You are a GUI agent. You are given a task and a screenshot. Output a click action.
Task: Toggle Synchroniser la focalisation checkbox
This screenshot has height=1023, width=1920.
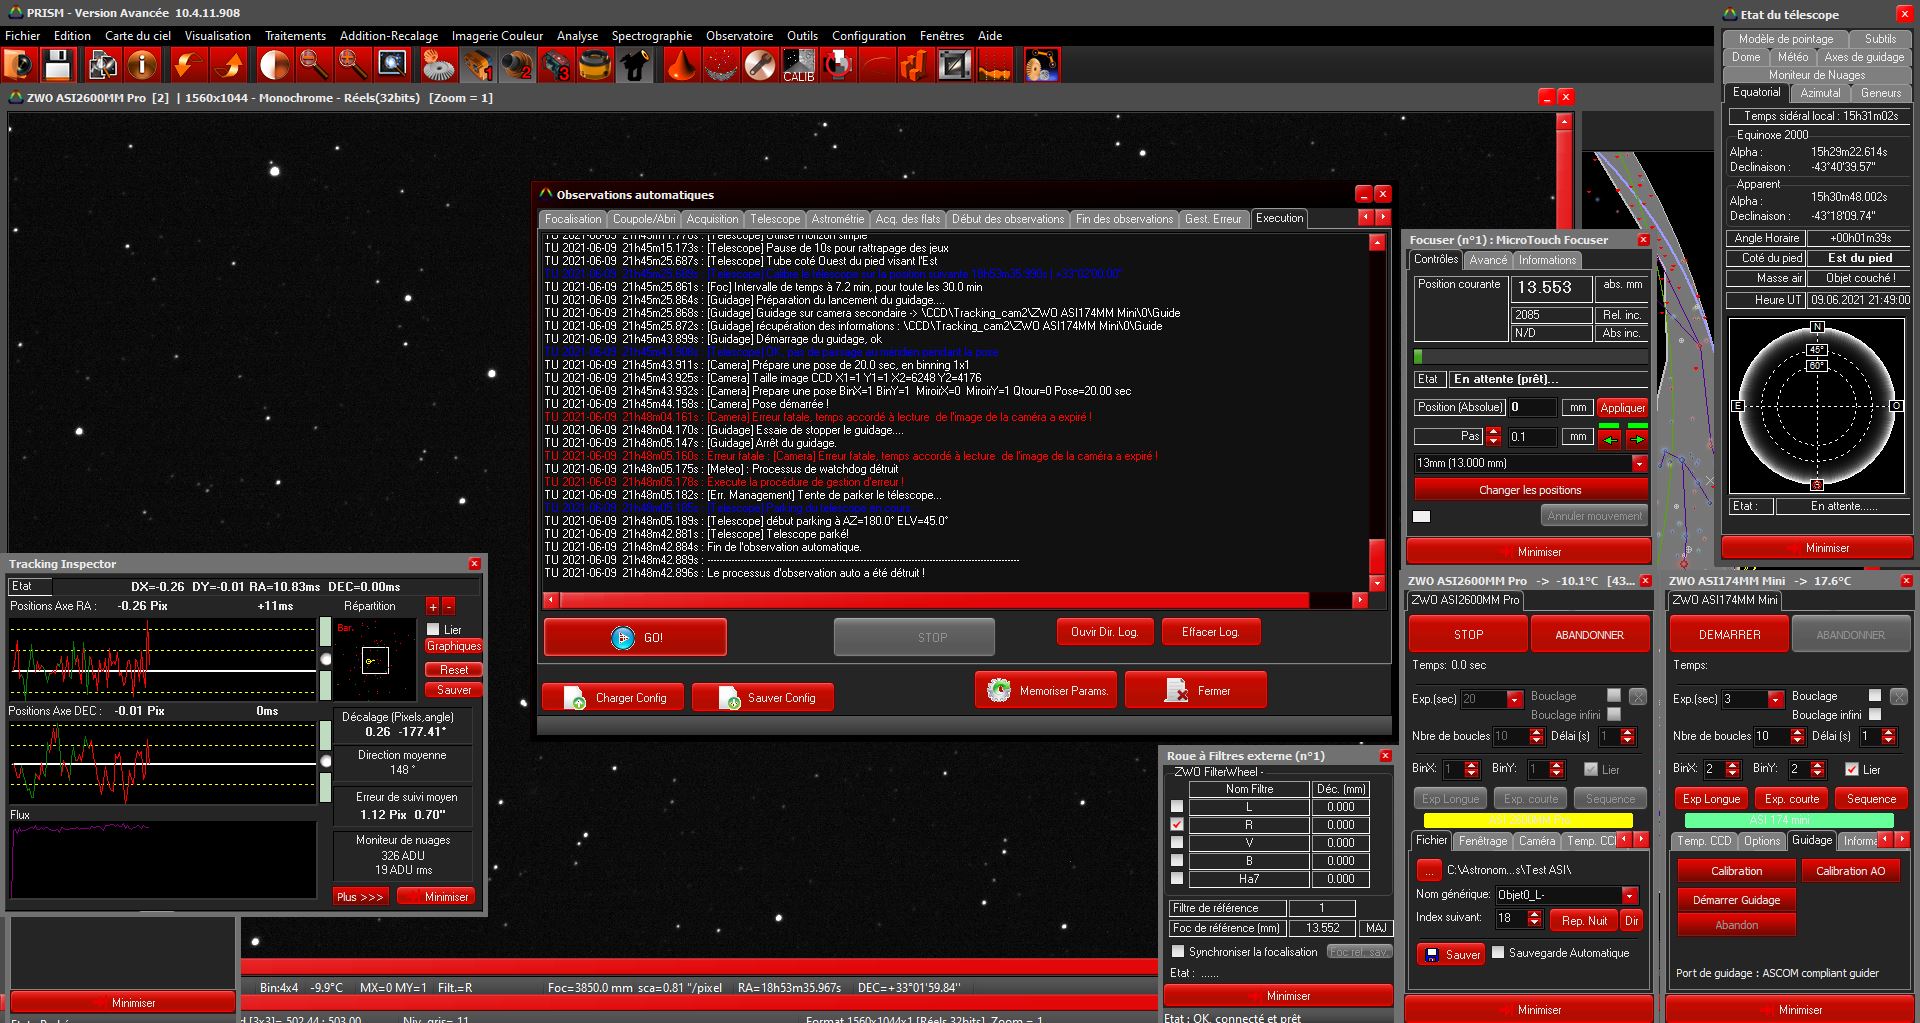click(1178, 952)
